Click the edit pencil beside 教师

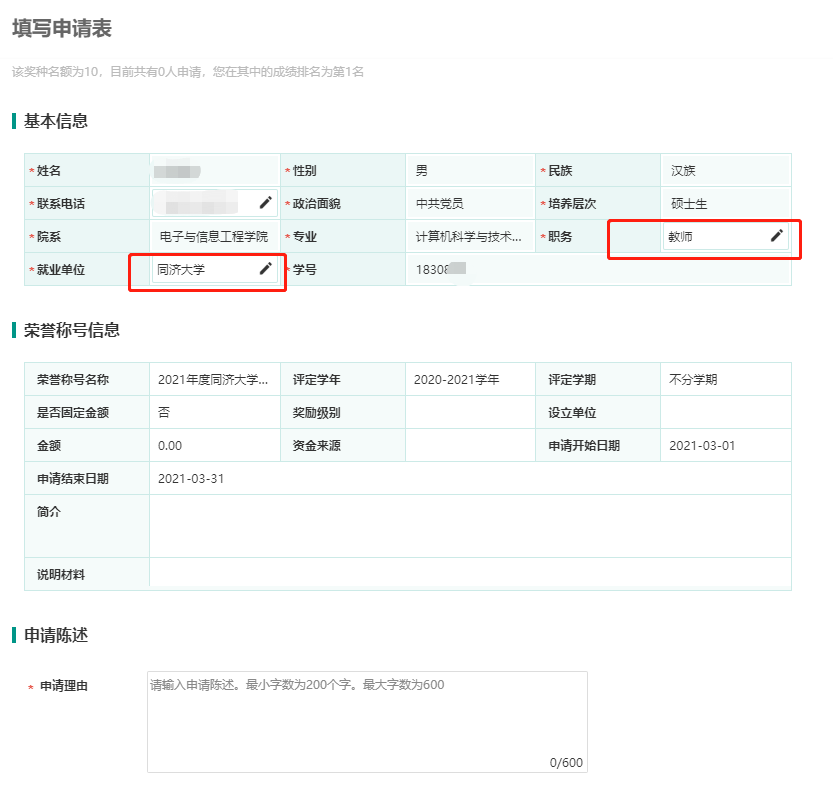[776, 236]
